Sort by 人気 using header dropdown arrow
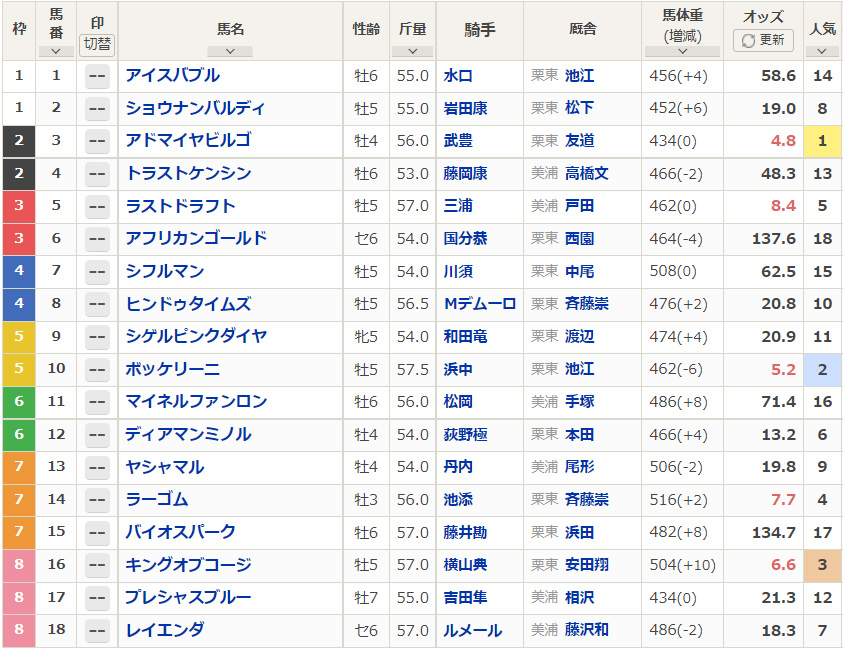 tap(821, 52)
